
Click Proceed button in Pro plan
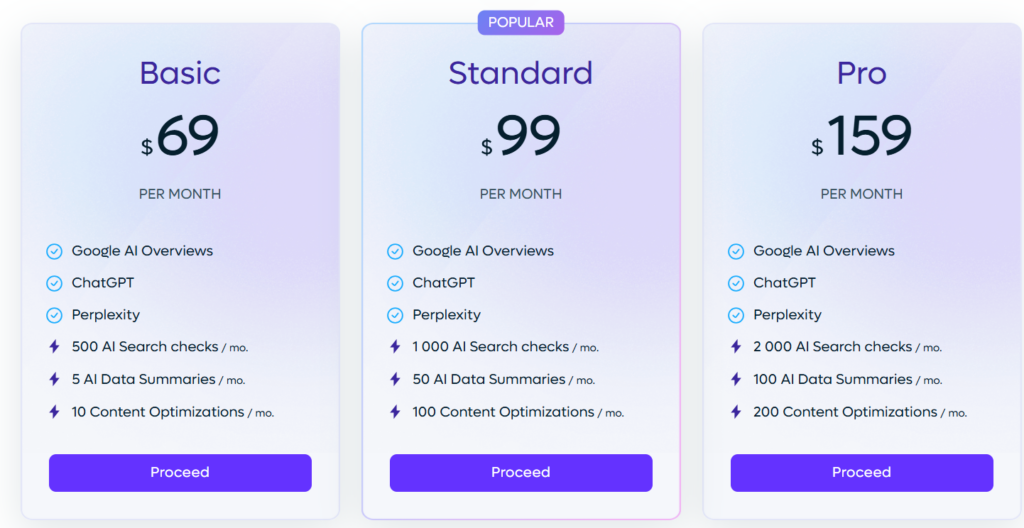coord(861,472)
